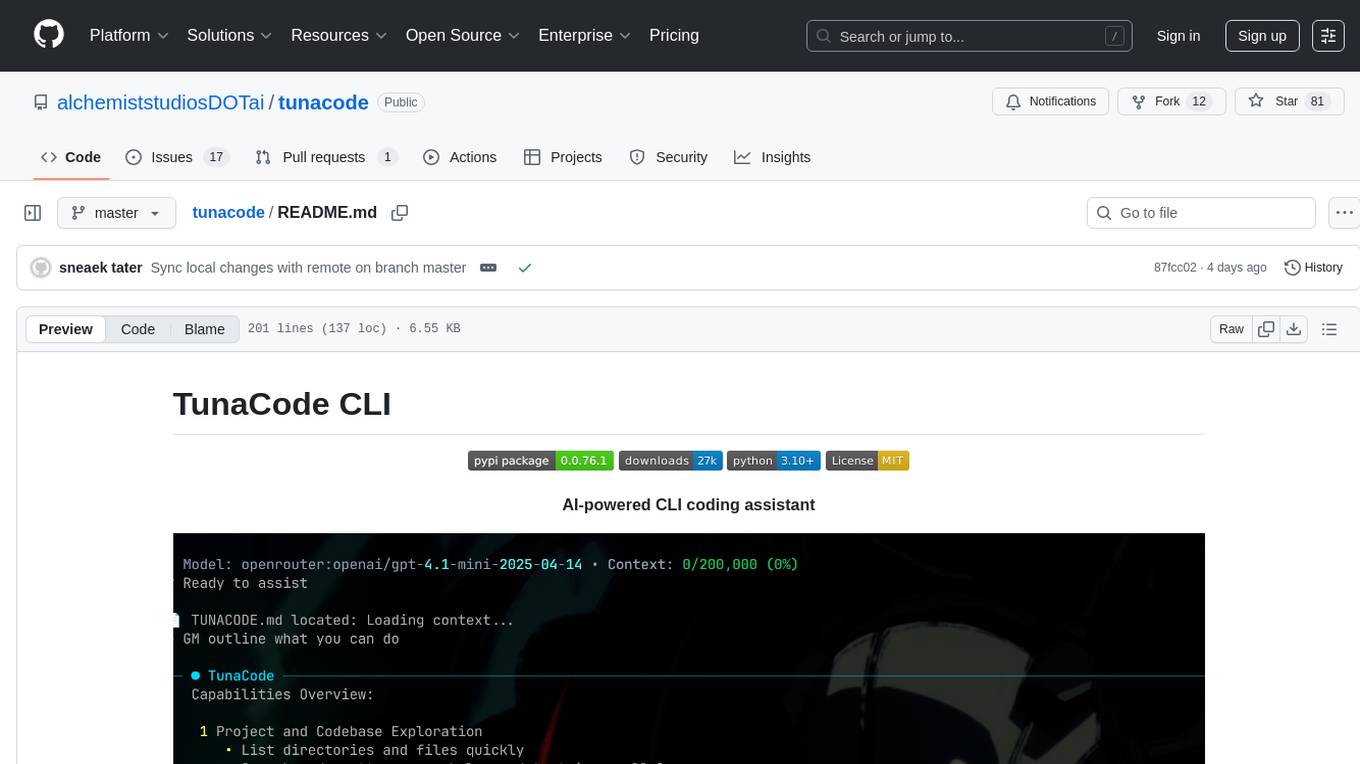Screen dimensions: 1360x764
Task: Open the command palette icon
Action: coord(1328,36)
